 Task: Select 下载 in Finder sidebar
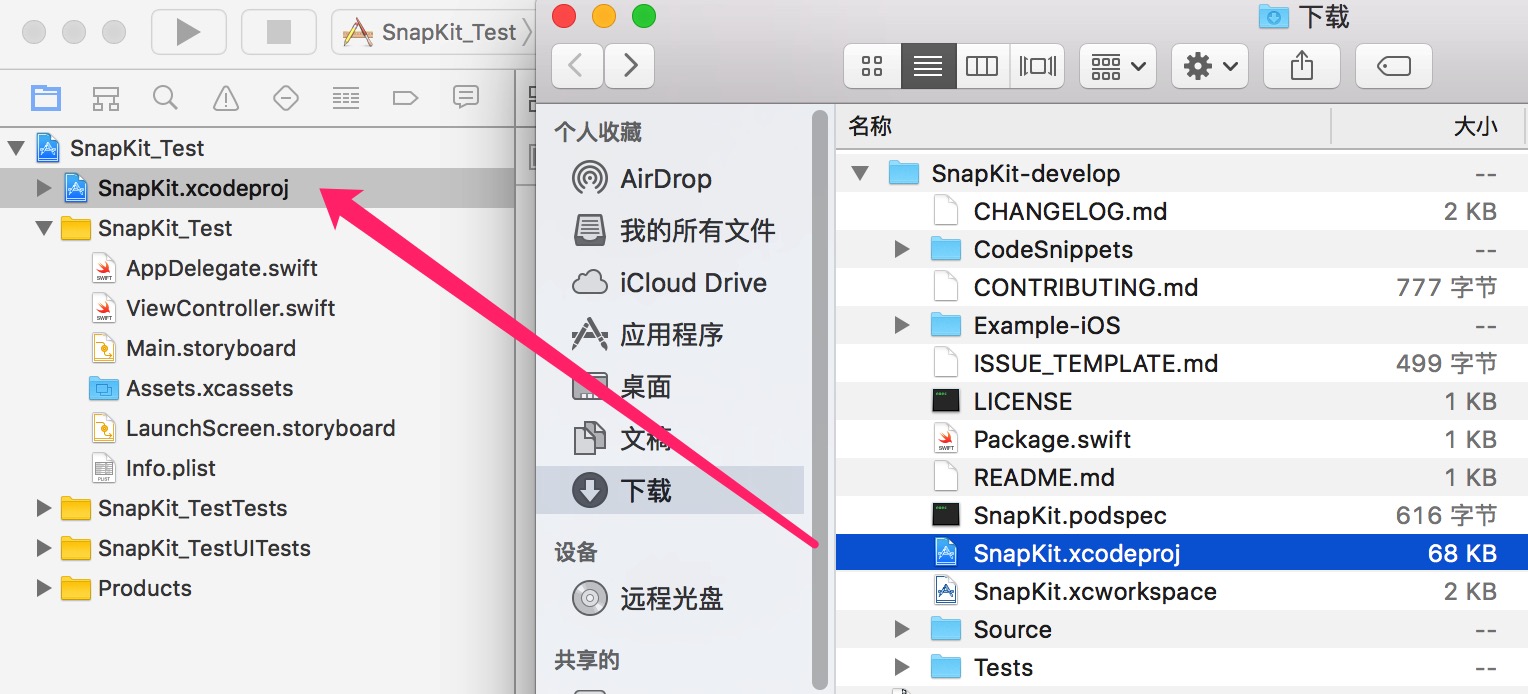(x=670, y=490)
